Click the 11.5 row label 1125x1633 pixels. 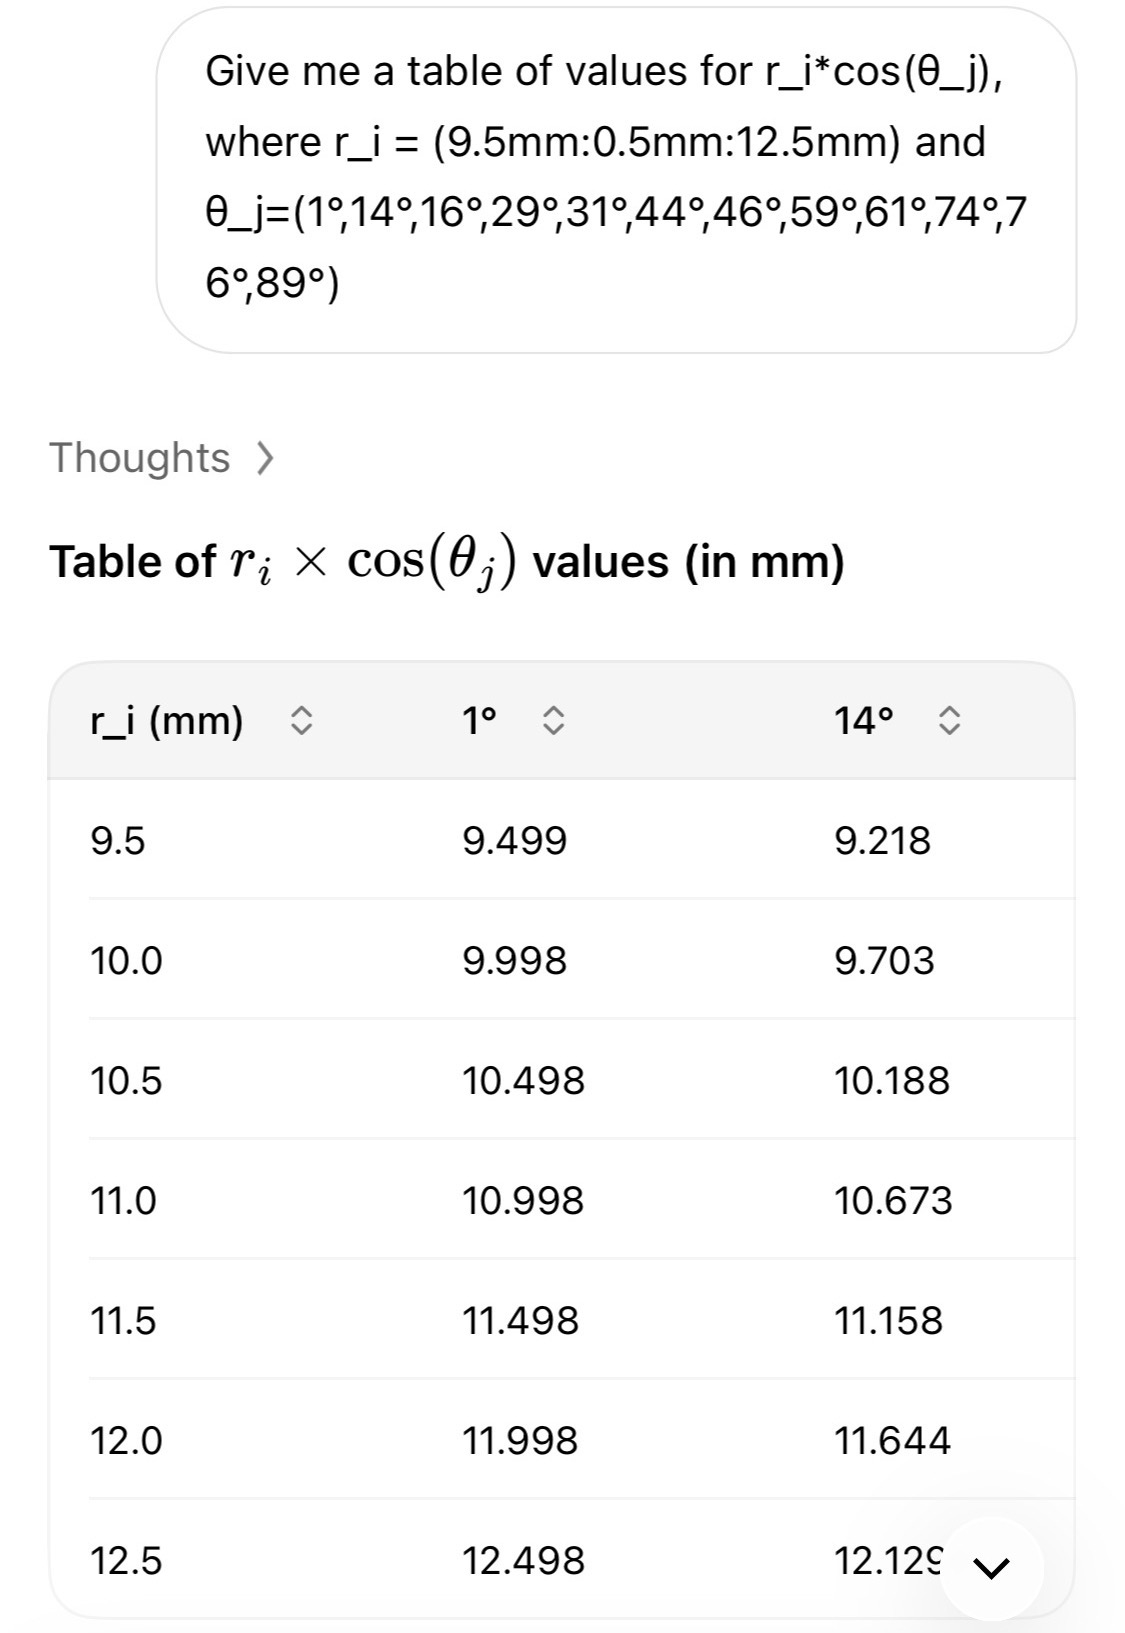(x=123, y=1320)
